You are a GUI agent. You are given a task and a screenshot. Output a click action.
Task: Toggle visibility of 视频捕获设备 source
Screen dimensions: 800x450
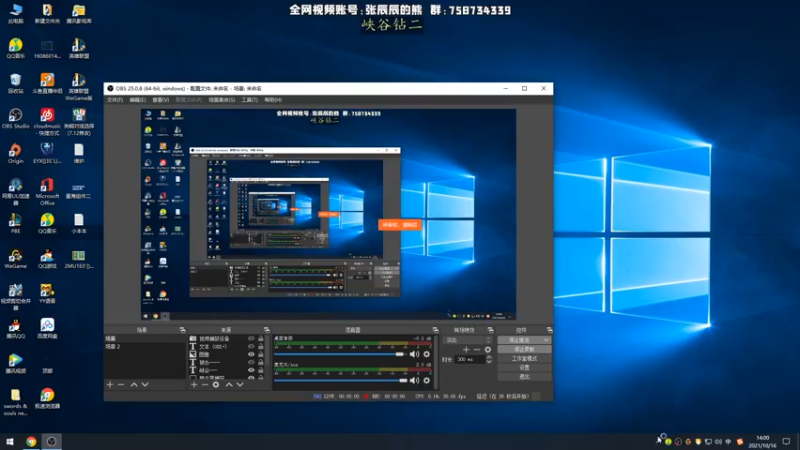251,338
